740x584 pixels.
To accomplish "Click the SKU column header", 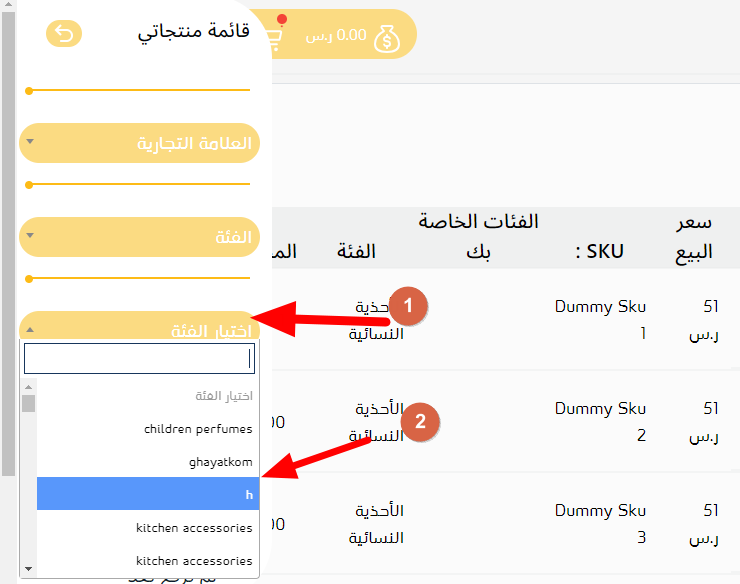I will click(x=599, y=251).
